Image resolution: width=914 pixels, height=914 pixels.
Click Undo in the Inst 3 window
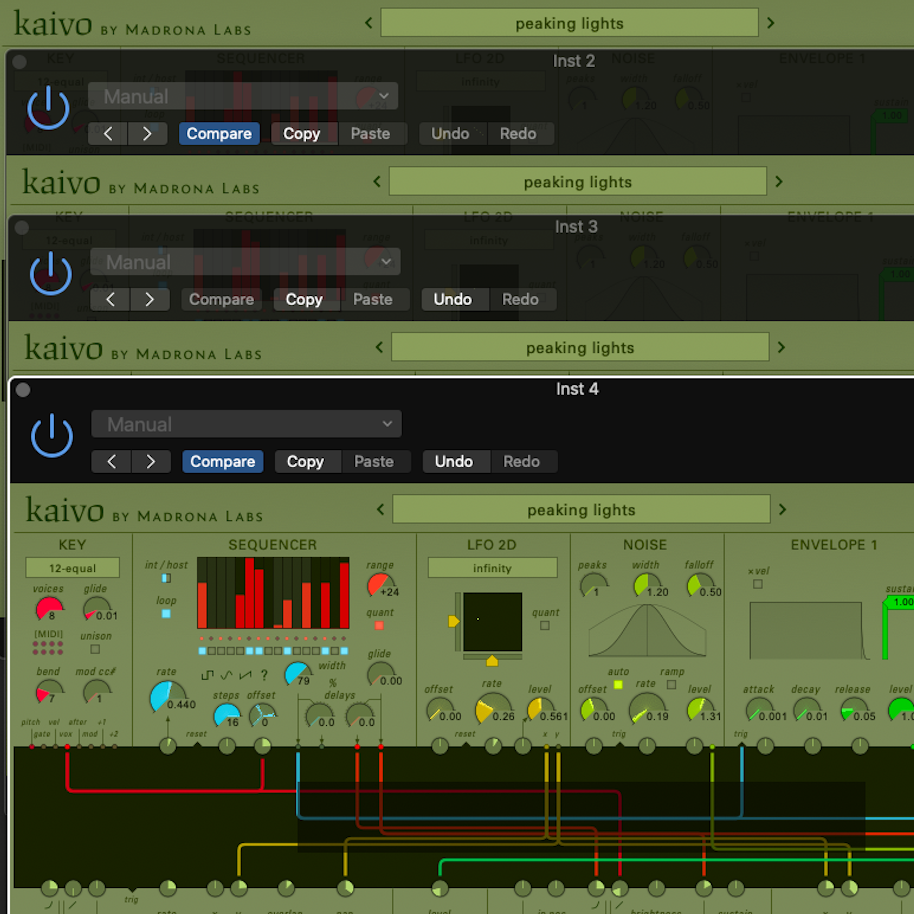click(452, 300)
